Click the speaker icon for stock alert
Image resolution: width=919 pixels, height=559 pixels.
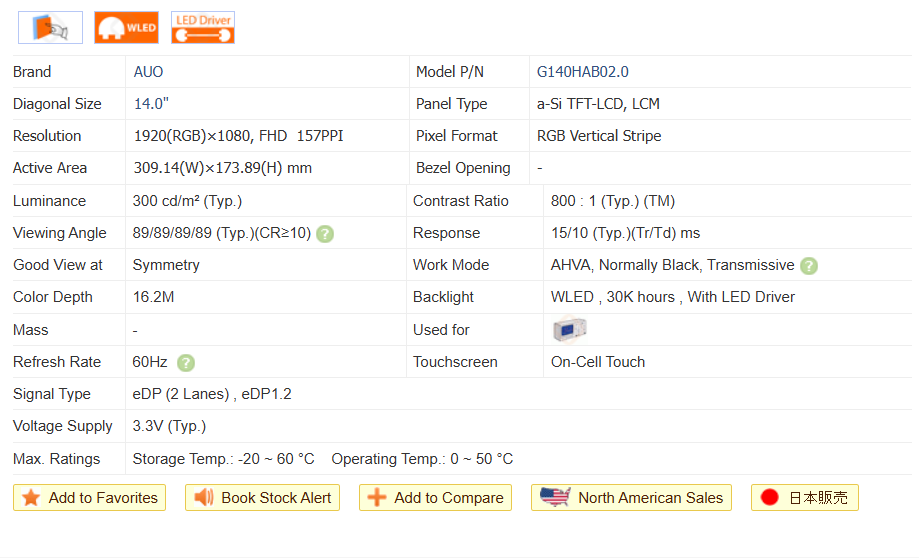(204, 498)
